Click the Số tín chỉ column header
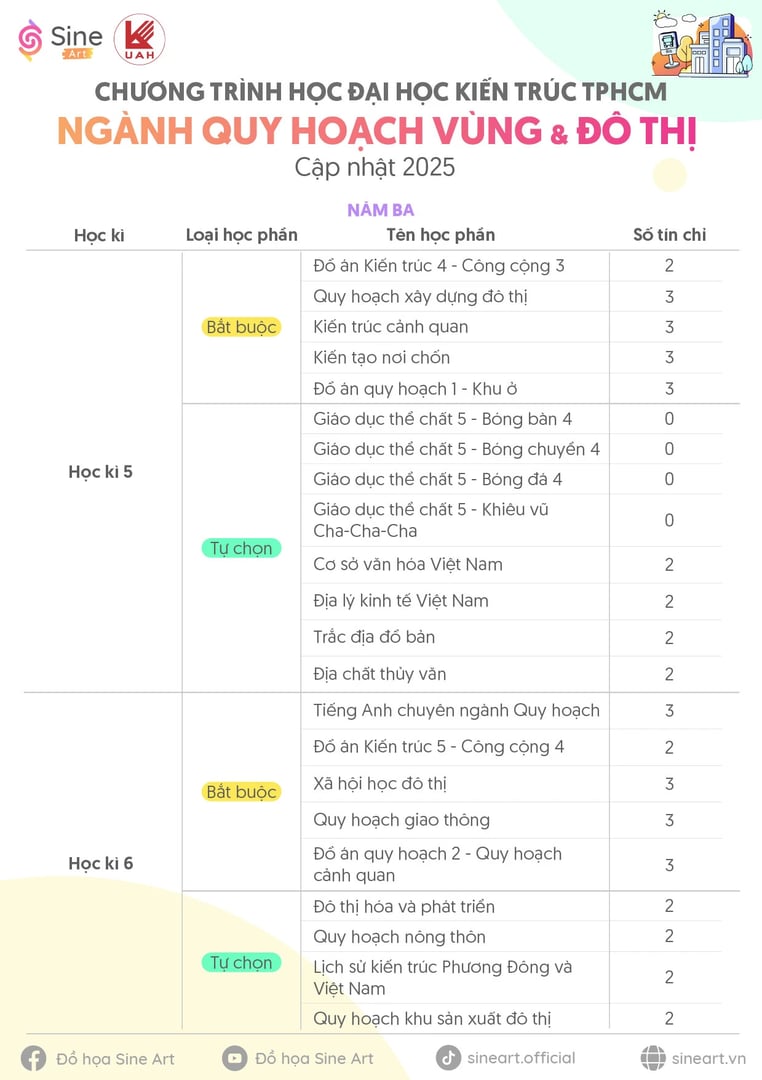 coord(670,235)
